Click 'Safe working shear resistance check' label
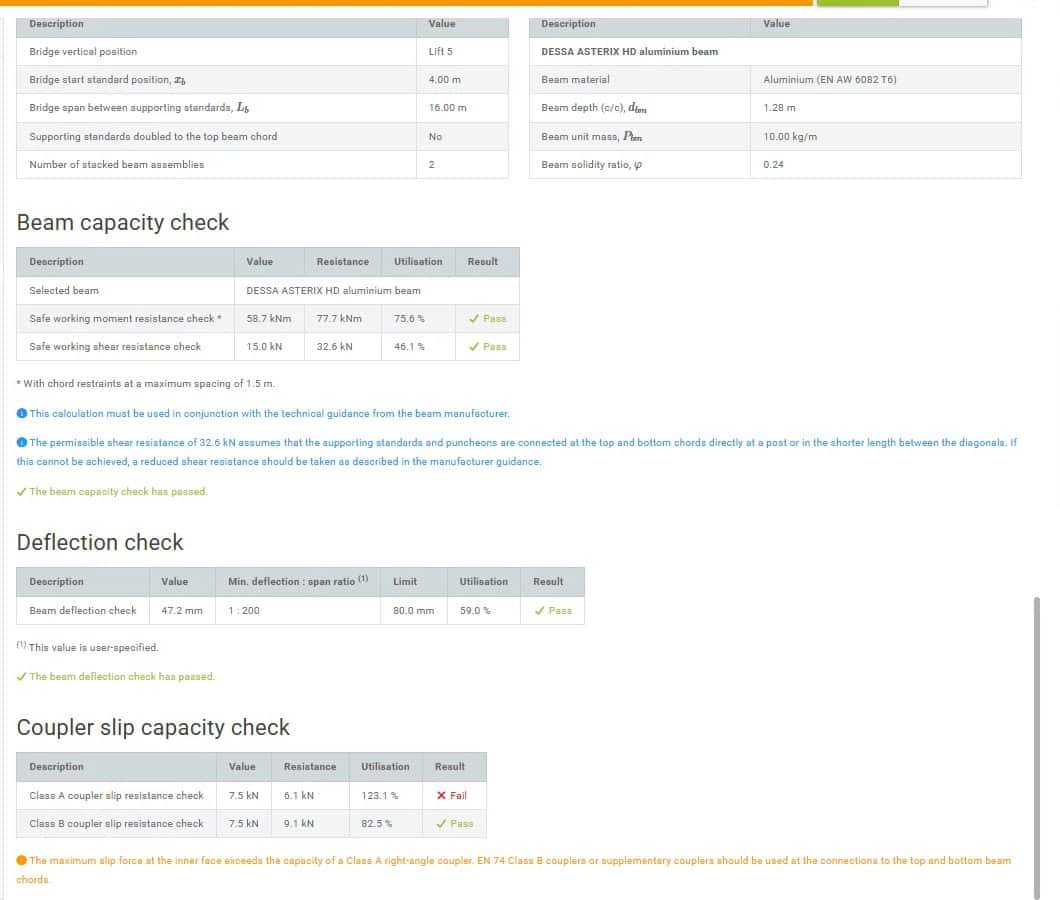 pos(115,346)
